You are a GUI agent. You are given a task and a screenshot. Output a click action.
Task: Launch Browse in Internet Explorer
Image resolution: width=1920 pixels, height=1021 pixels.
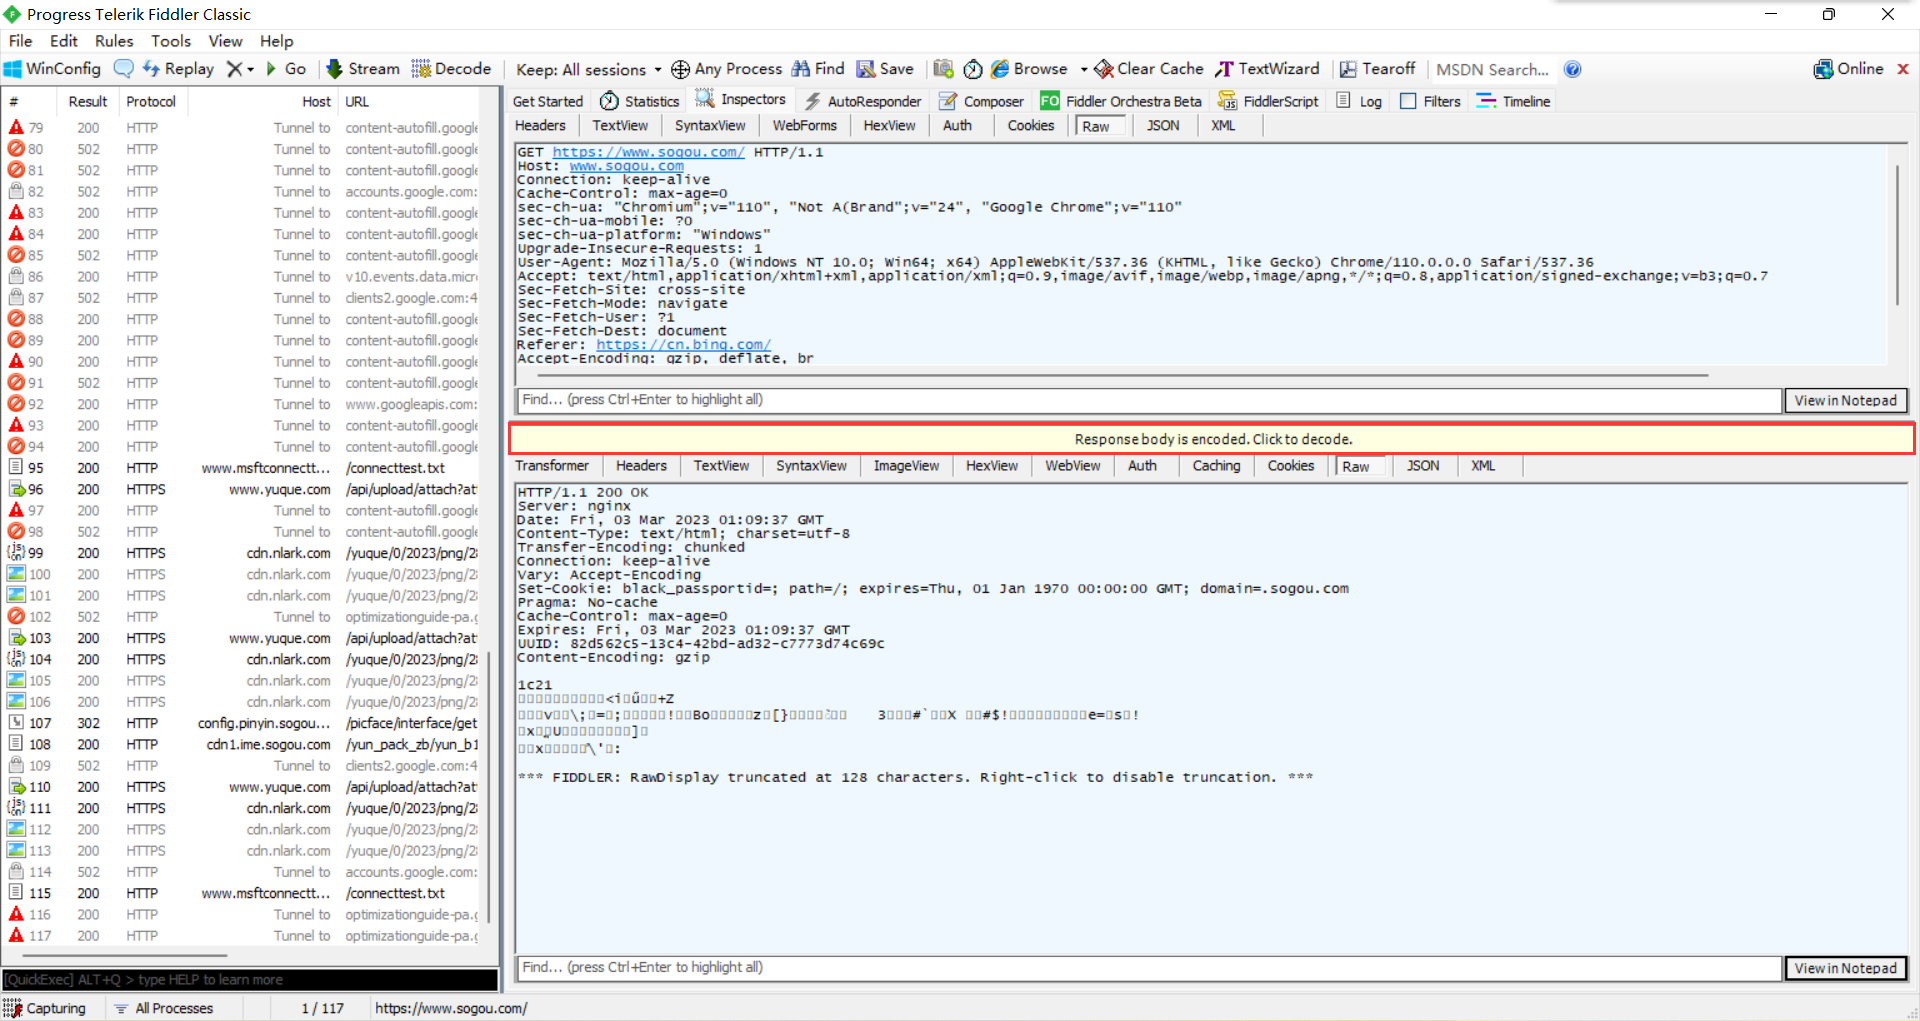pyautogui.click(x=1029, y=69)
